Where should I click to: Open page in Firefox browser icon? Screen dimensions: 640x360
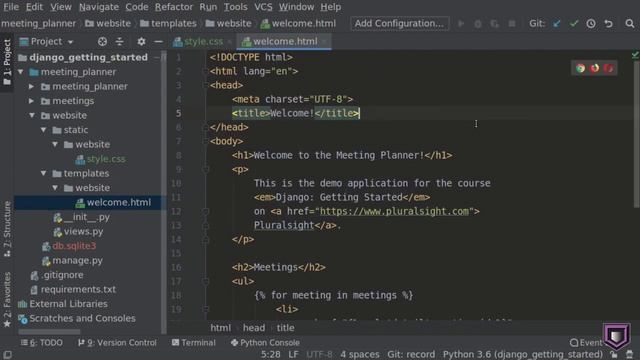[x=594, y=68]
